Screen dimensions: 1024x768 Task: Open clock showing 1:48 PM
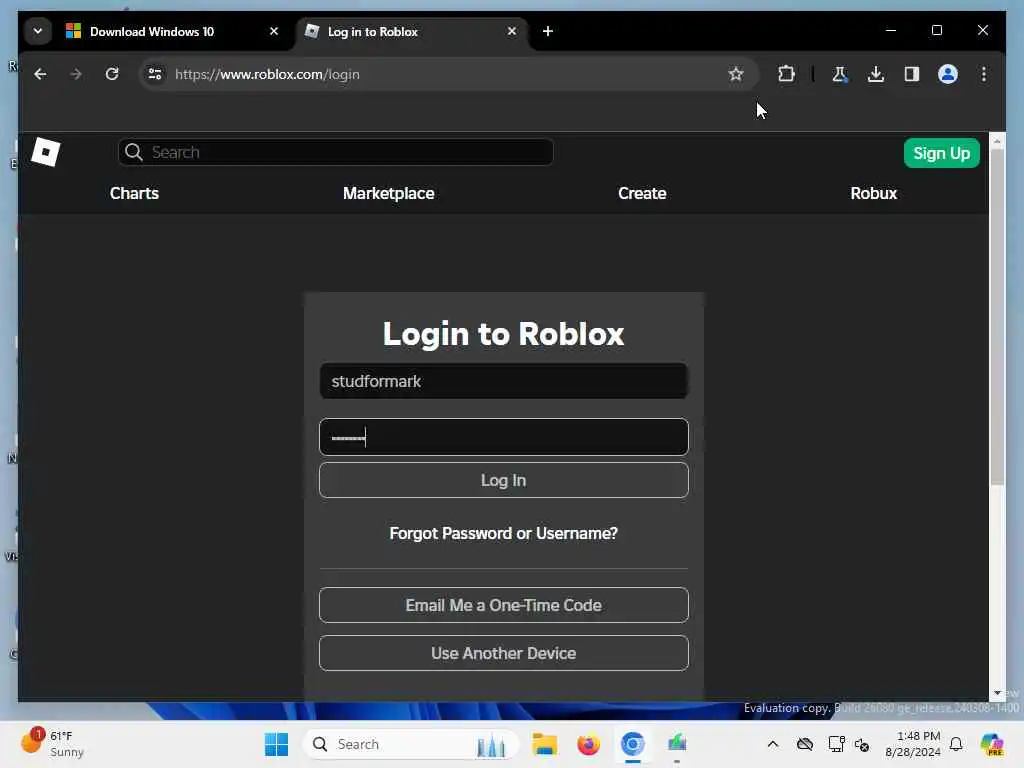tap(913, 744)
